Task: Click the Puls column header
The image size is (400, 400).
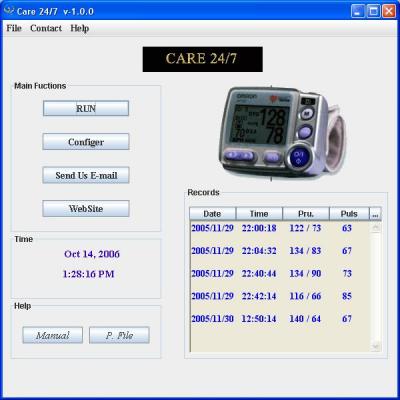Action: click(349, 214)
